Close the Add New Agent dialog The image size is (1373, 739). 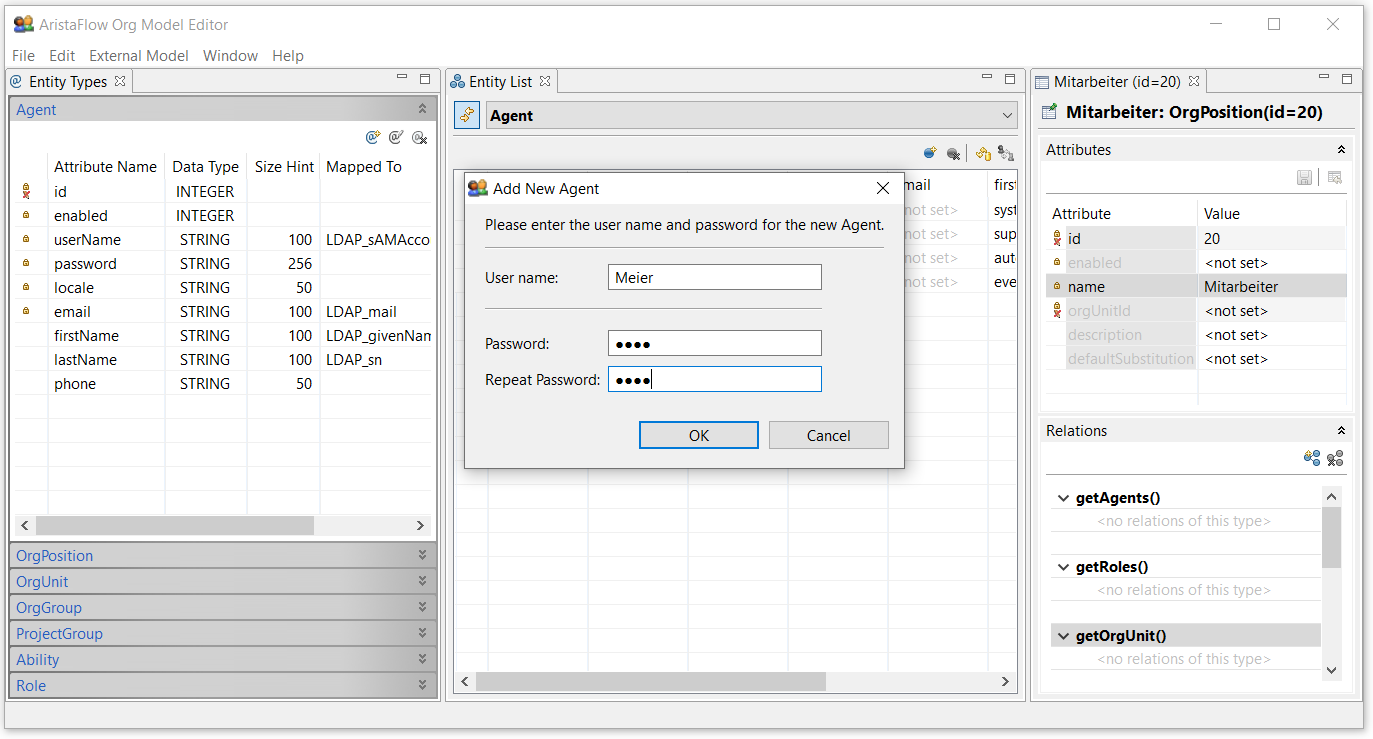[x=883, y=188]
